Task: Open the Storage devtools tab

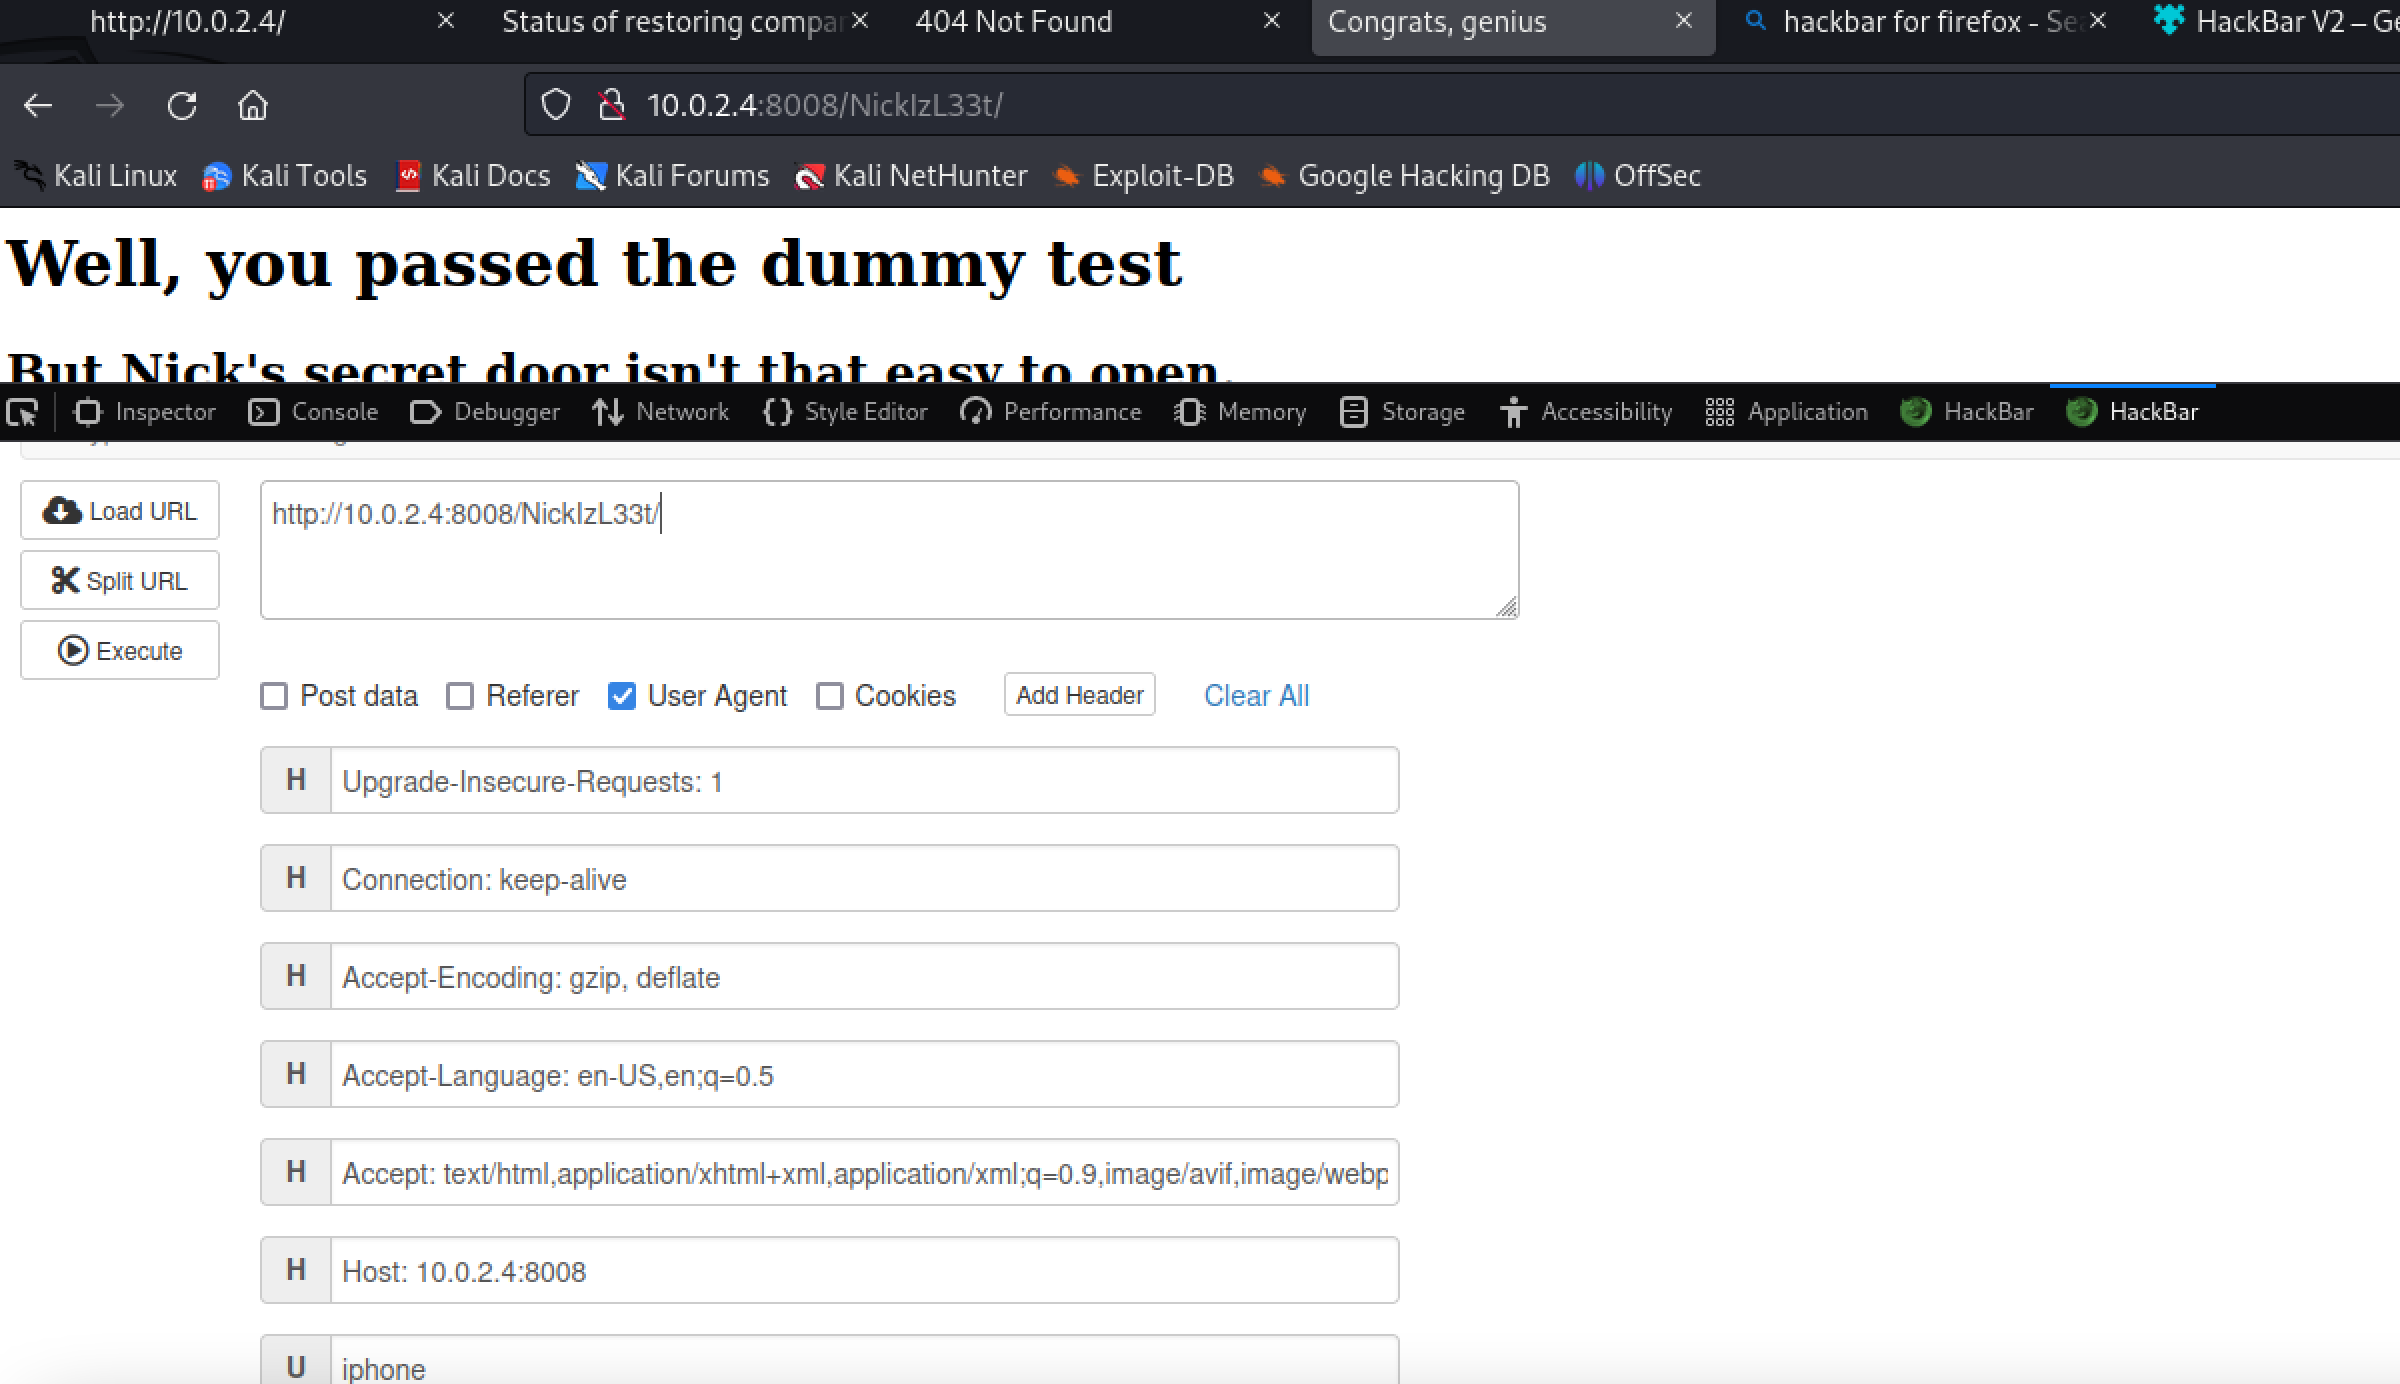Action: 1402,412
